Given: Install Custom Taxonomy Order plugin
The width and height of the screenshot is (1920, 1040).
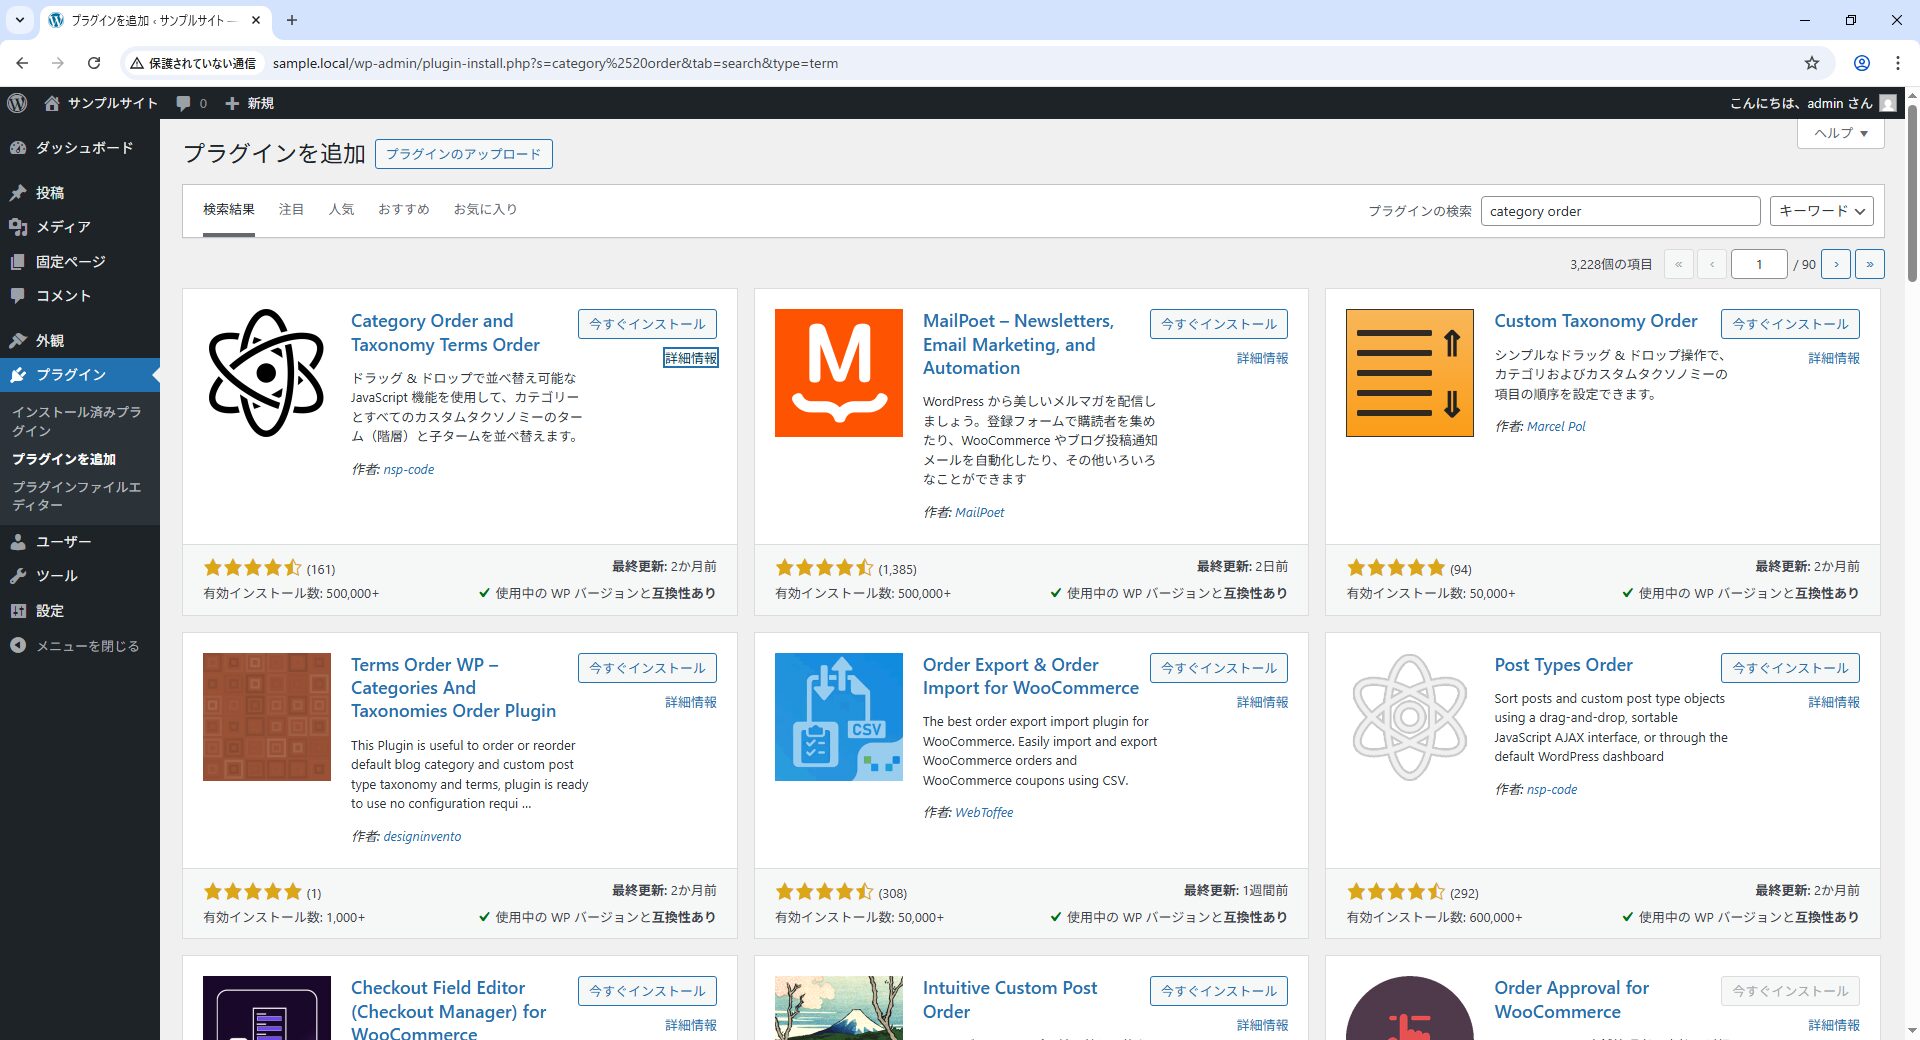Looking at the screenshot, I should coord(1790,324).
